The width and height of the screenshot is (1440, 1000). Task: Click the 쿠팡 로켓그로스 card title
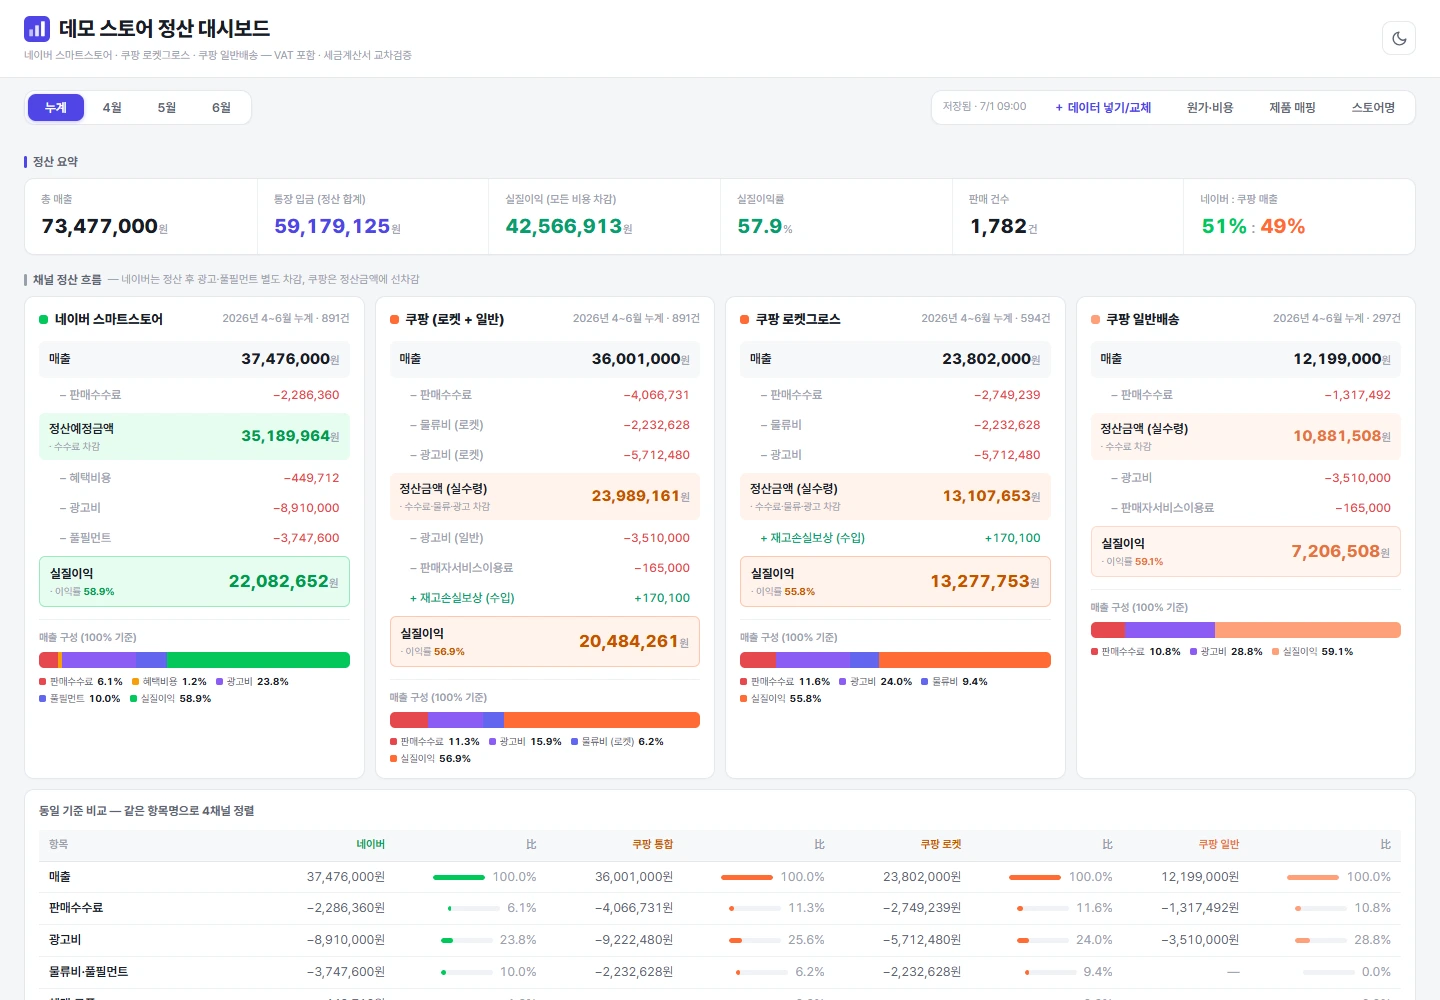tap(798, 319)
